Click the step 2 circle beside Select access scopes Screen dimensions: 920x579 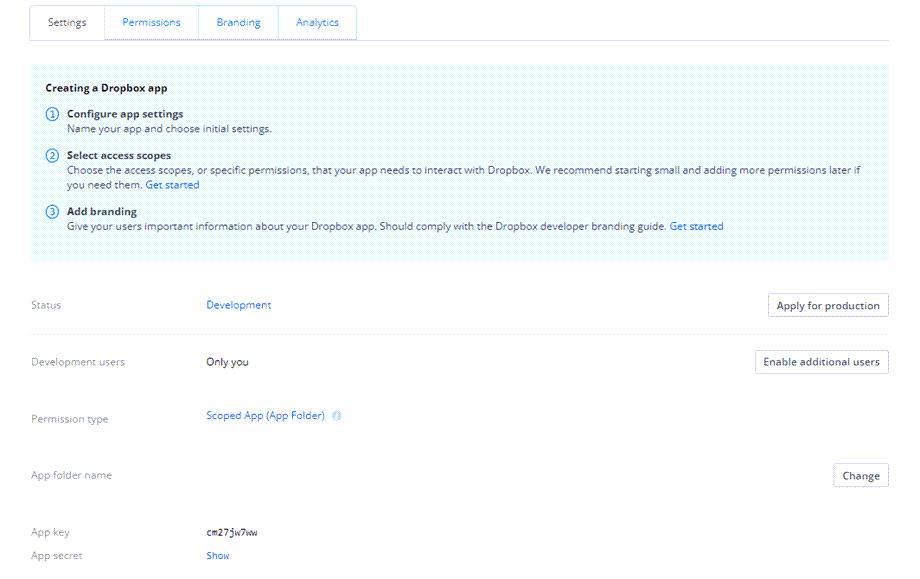coord(52,156)
